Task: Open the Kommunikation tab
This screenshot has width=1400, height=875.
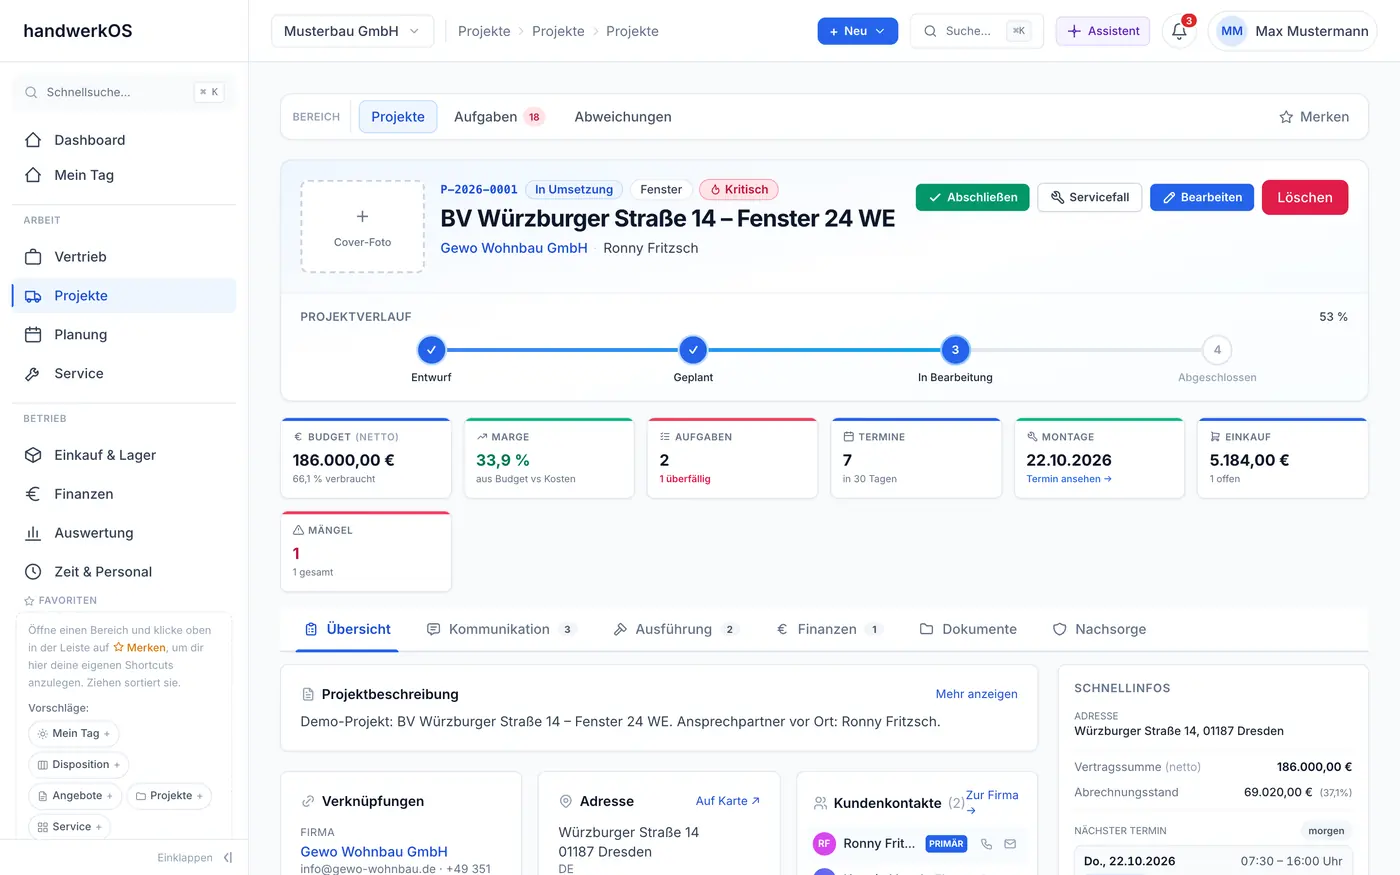Action: coord(500,629)
